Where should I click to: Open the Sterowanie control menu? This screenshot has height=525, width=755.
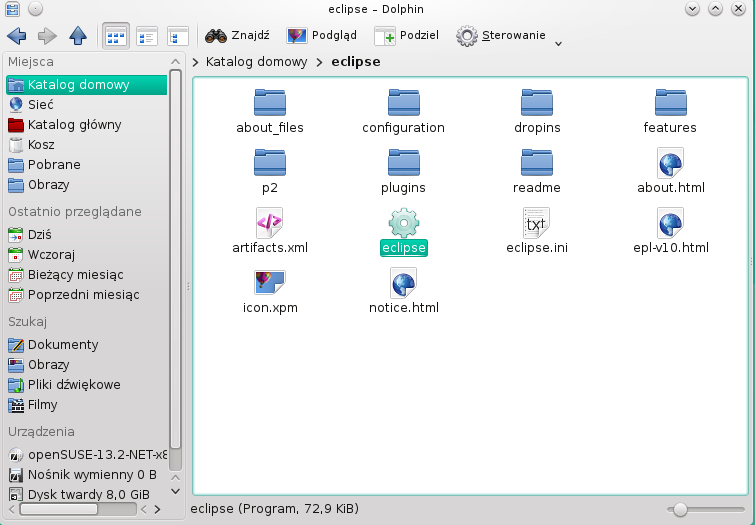[501, 36]
